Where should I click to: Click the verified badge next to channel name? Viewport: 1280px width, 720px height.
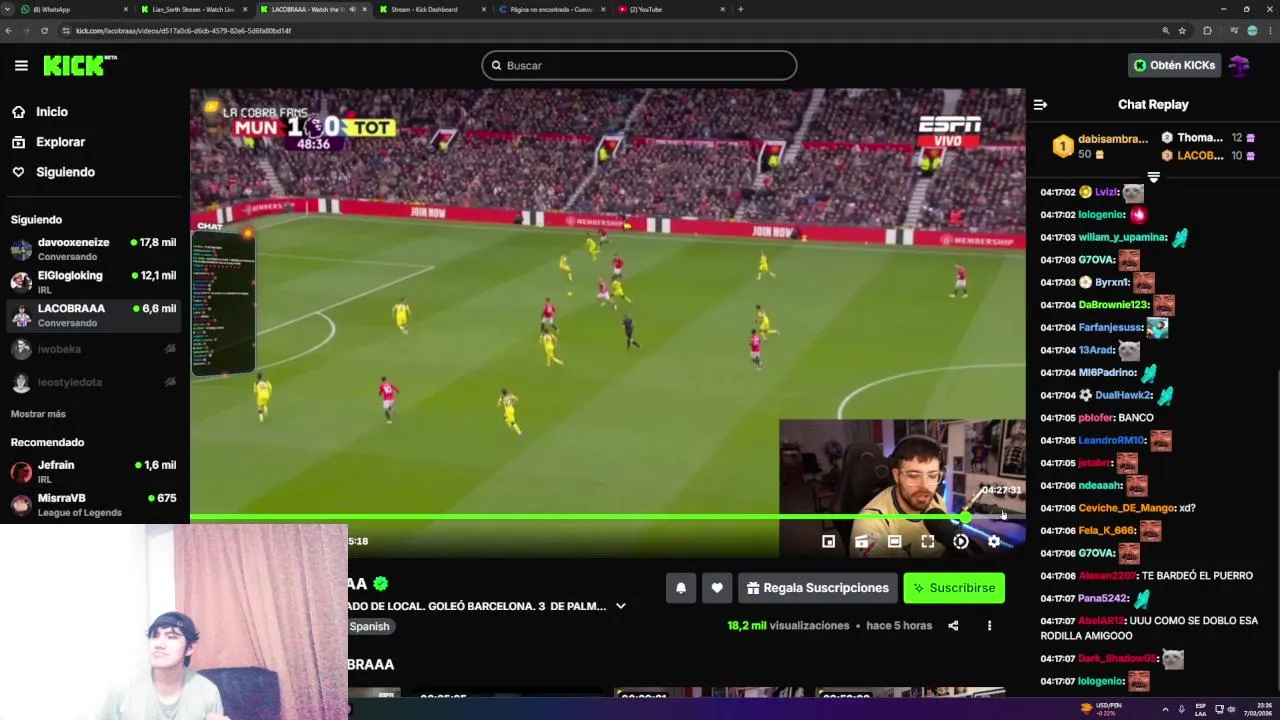pos(380,583)
